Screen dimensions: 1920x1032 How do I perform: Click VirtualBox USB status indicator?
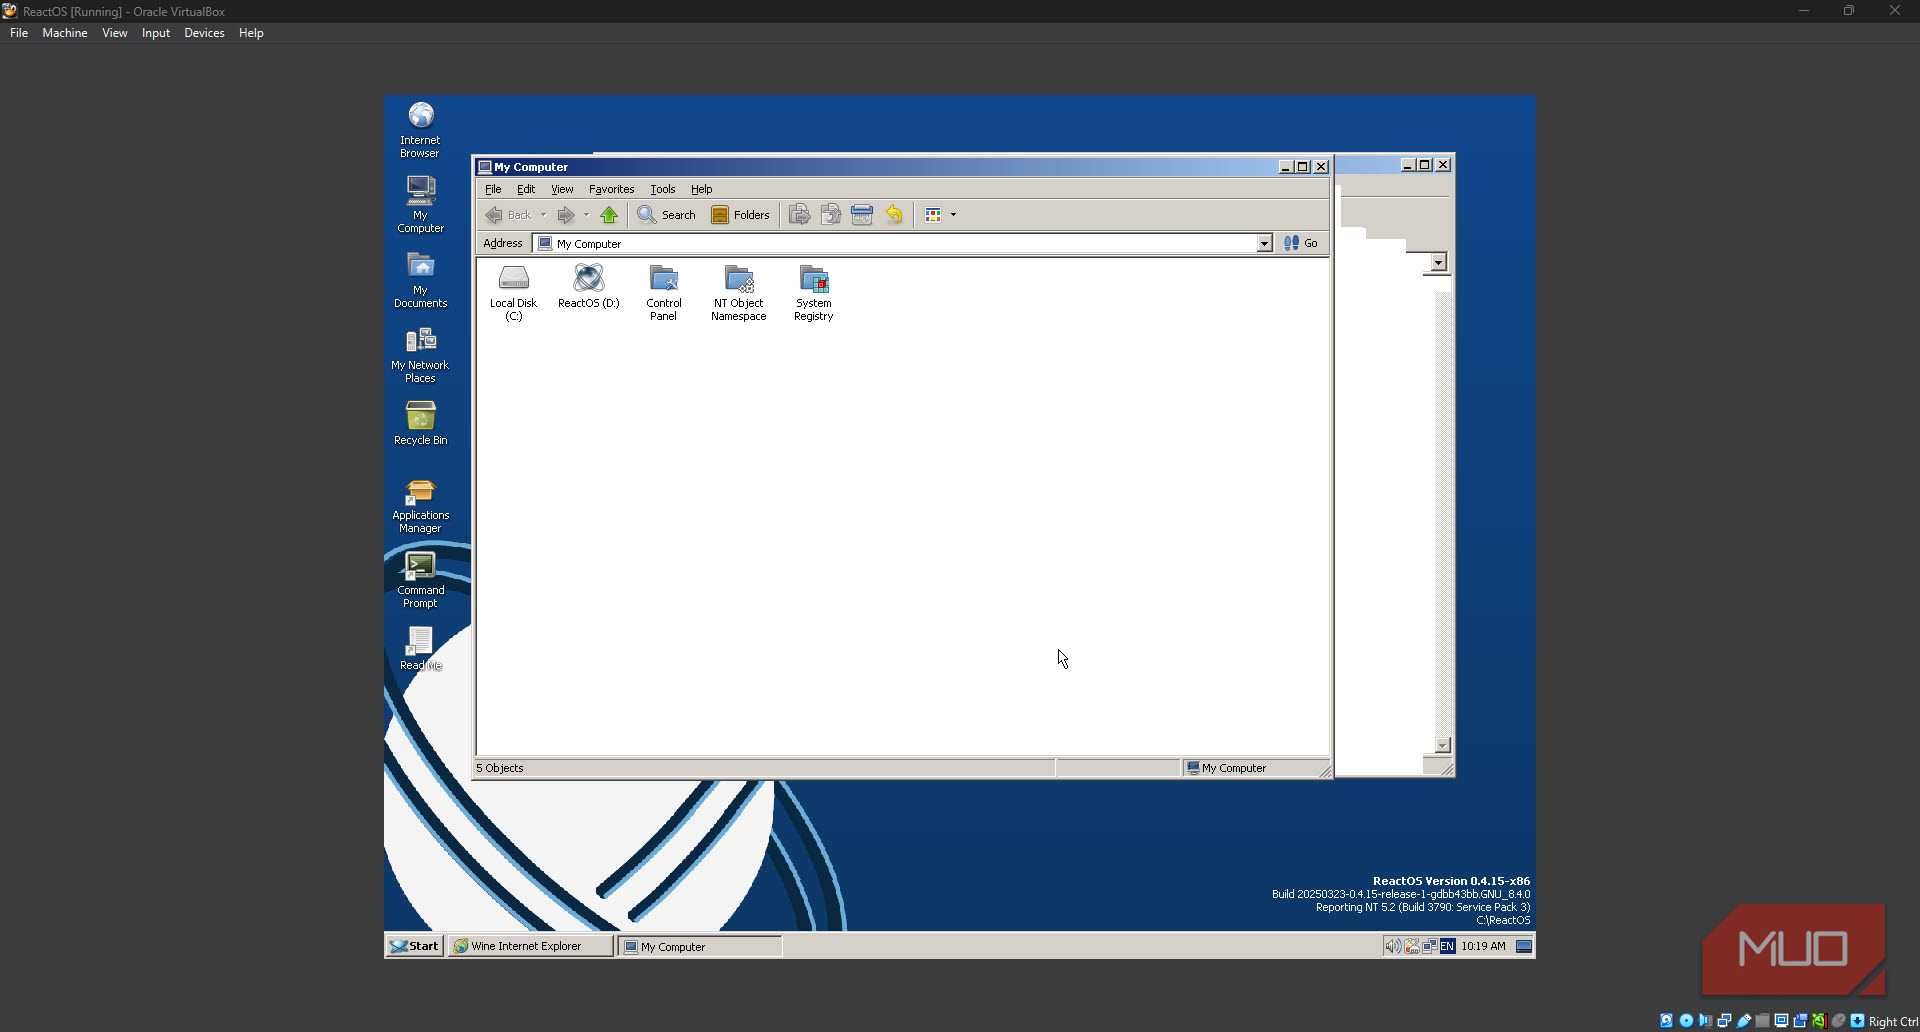coord(1743,1021)
